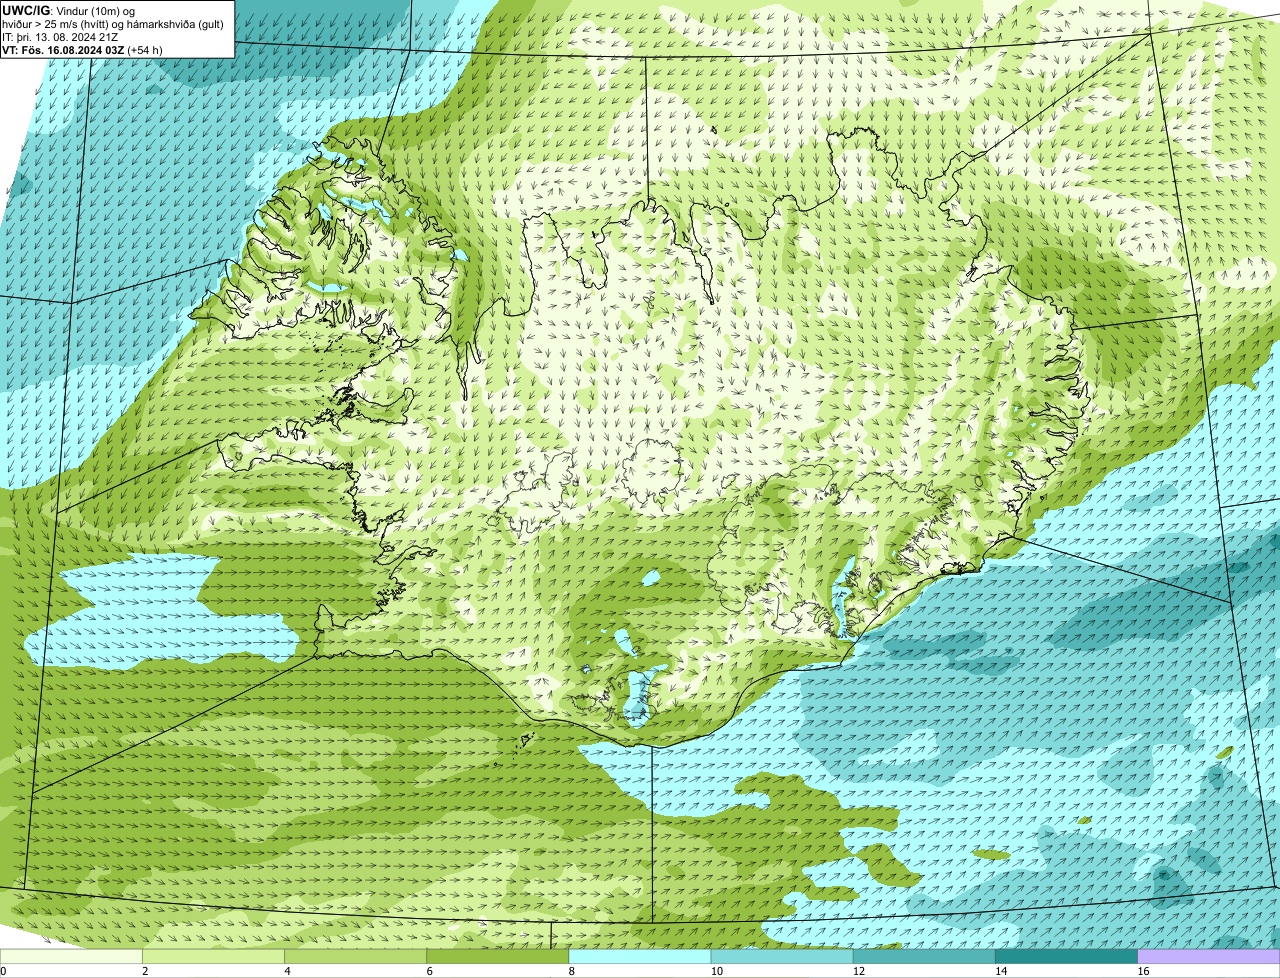Click the 10–12 m/s turquoise legend swatch
The height and width of the screenshot is (978, 1280).
783,957
